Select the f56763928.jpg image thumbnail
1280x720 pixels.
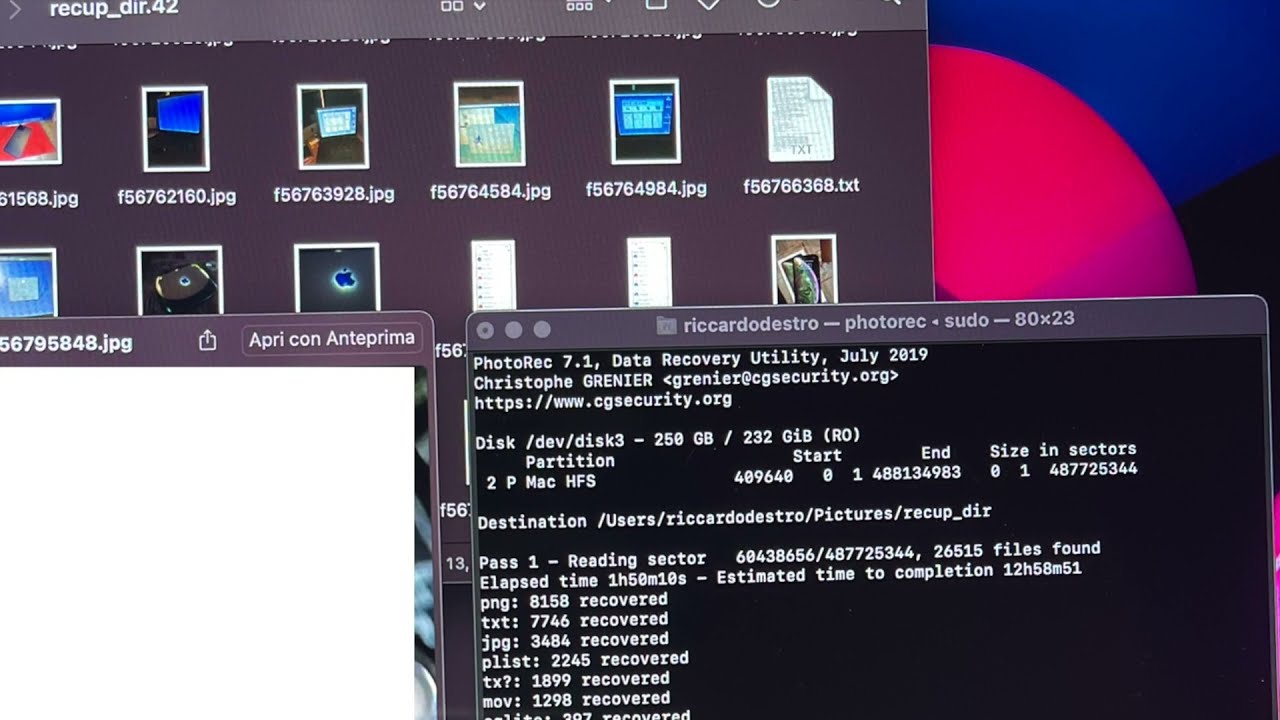tap(332, 126)
